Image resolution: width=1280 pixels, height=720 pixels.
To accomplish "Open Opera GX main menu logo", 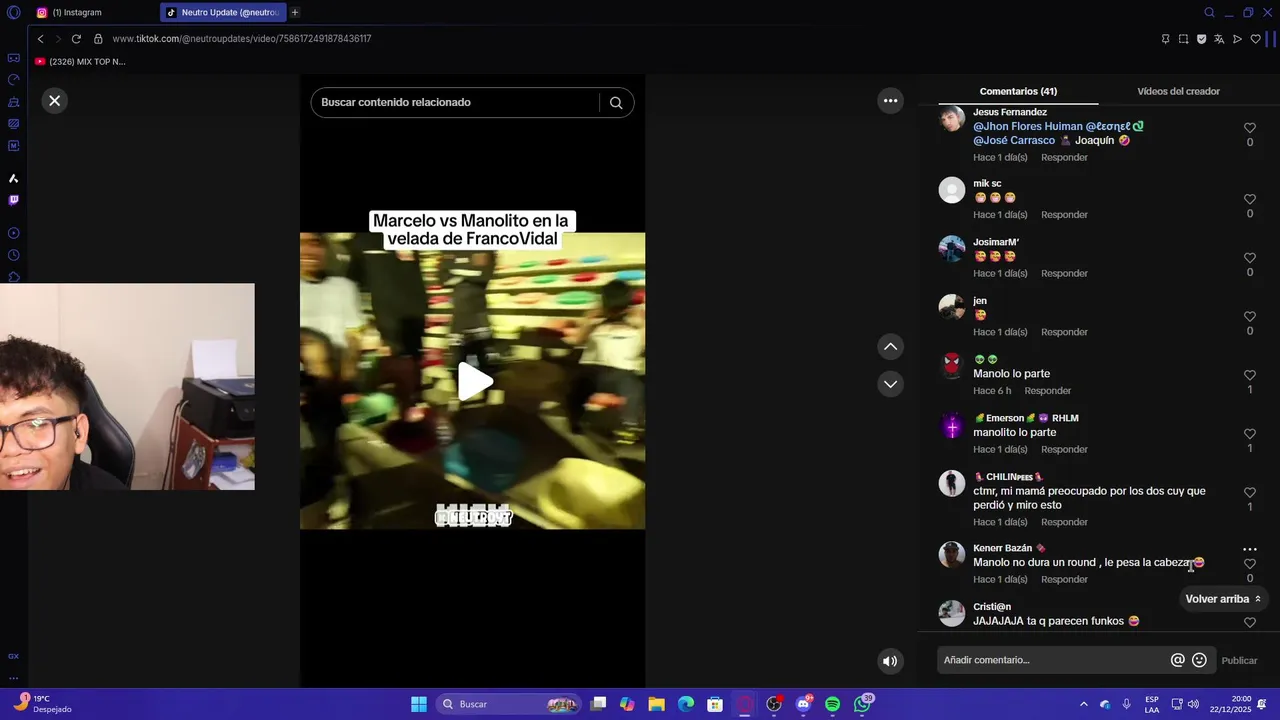I will click(13, 13).
